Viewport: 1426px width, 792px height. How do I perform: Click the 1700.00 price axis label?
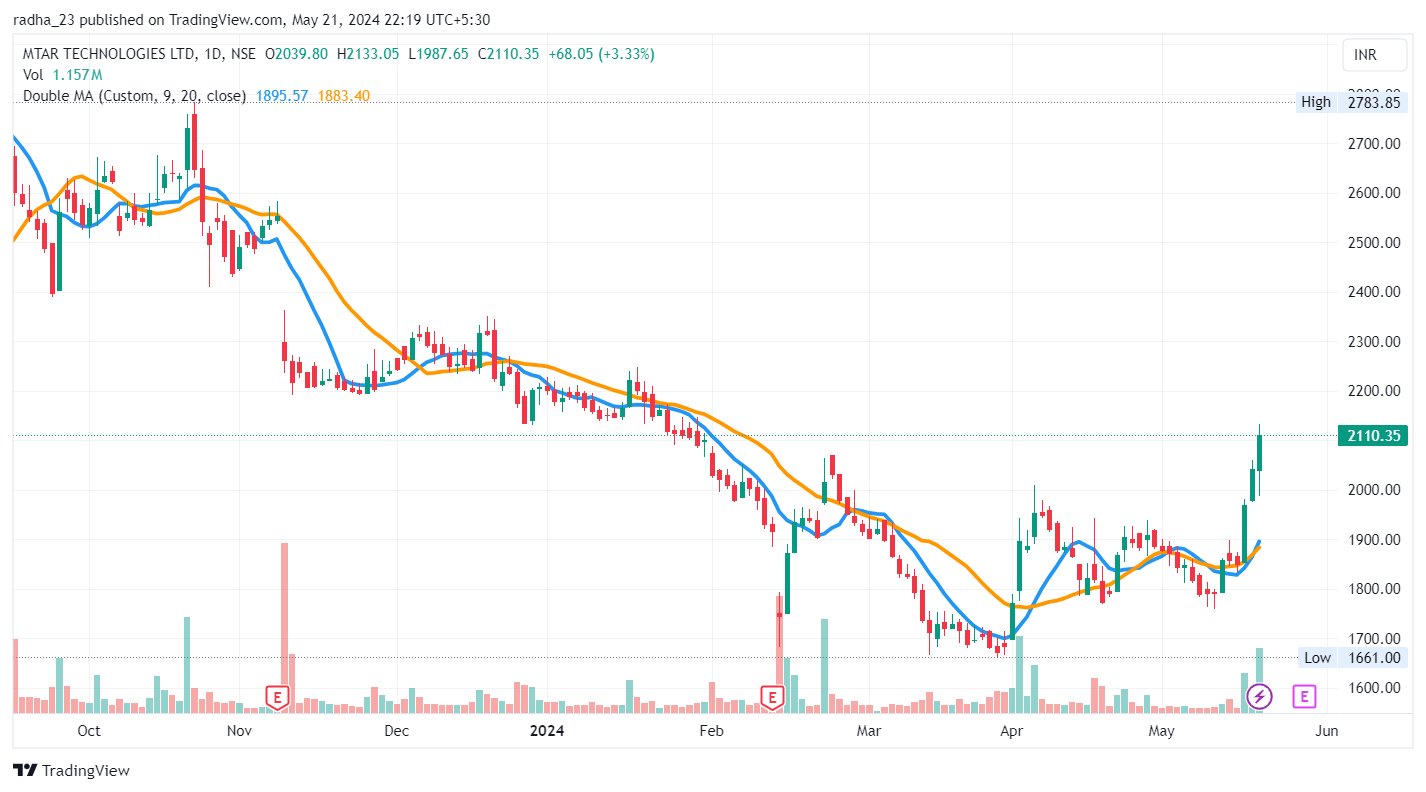1374,639
